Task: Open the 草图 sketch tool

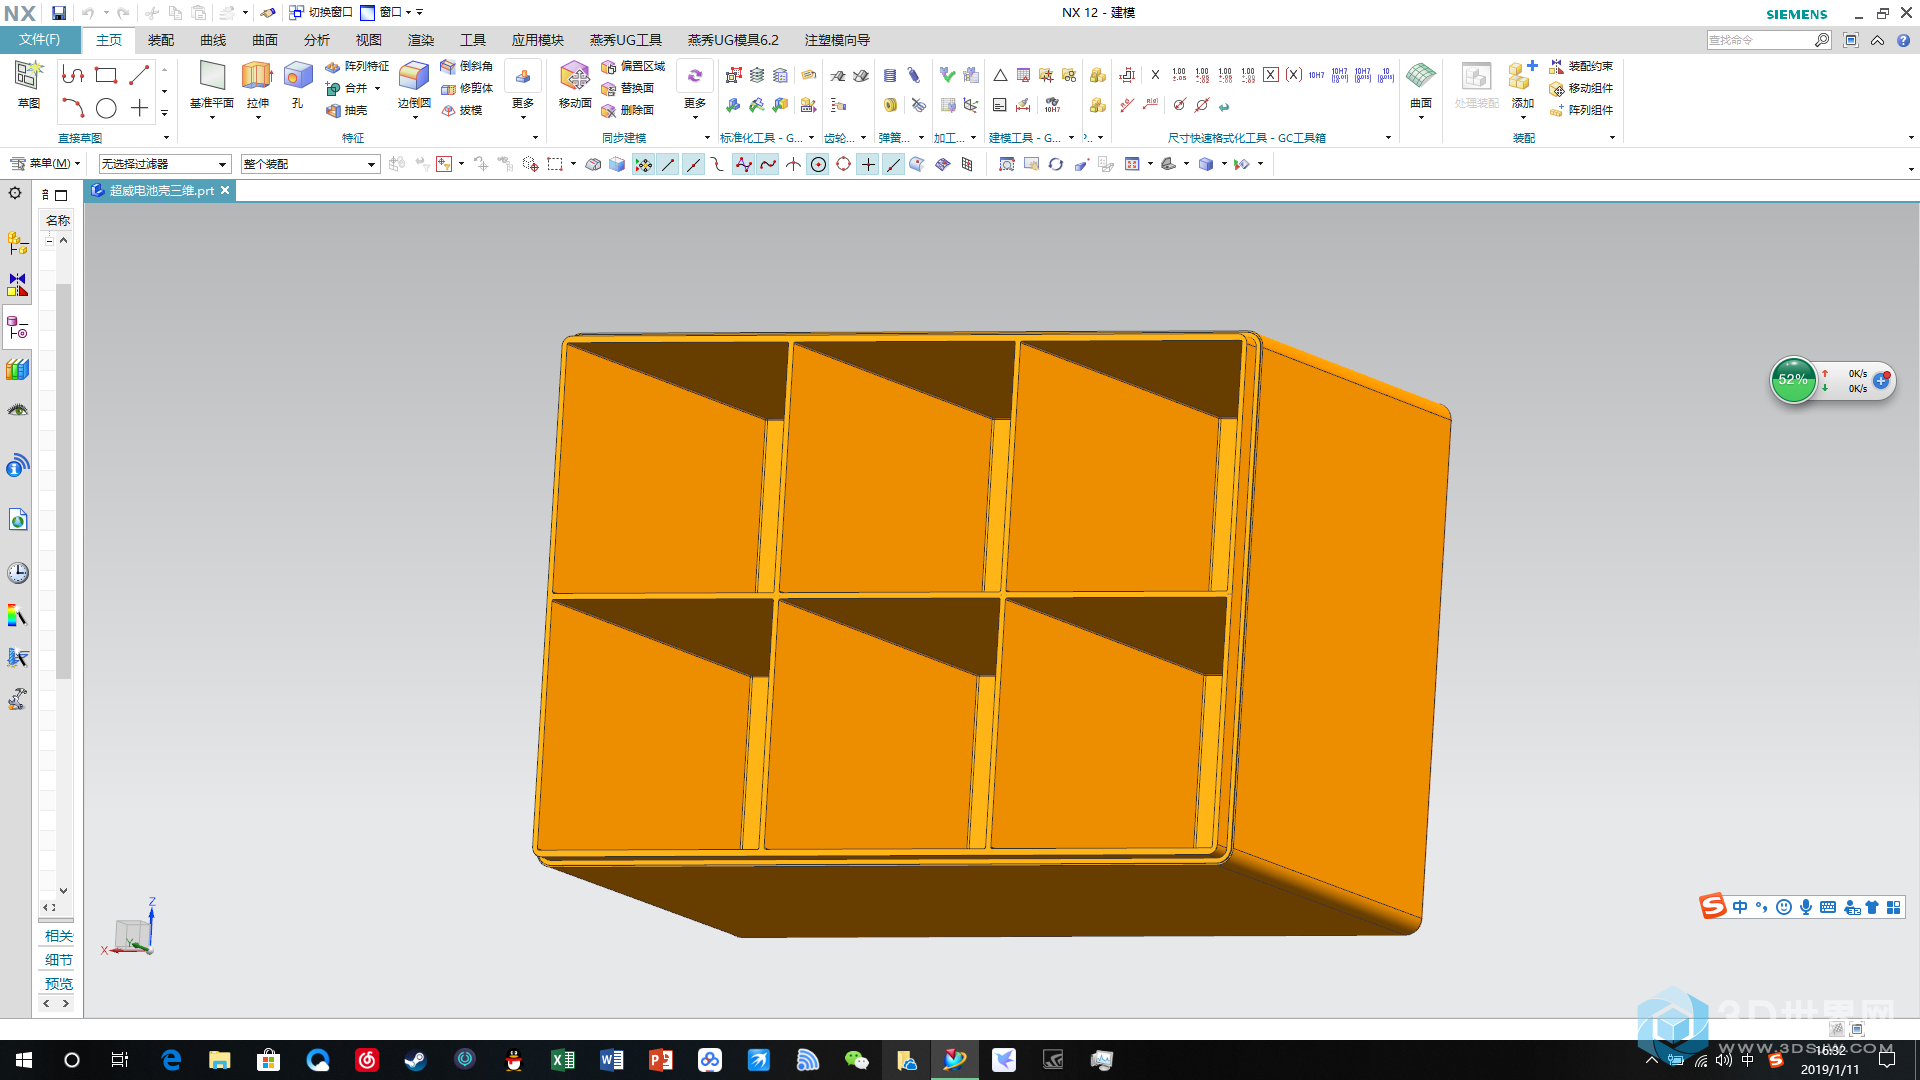Action: pos(28,85)
